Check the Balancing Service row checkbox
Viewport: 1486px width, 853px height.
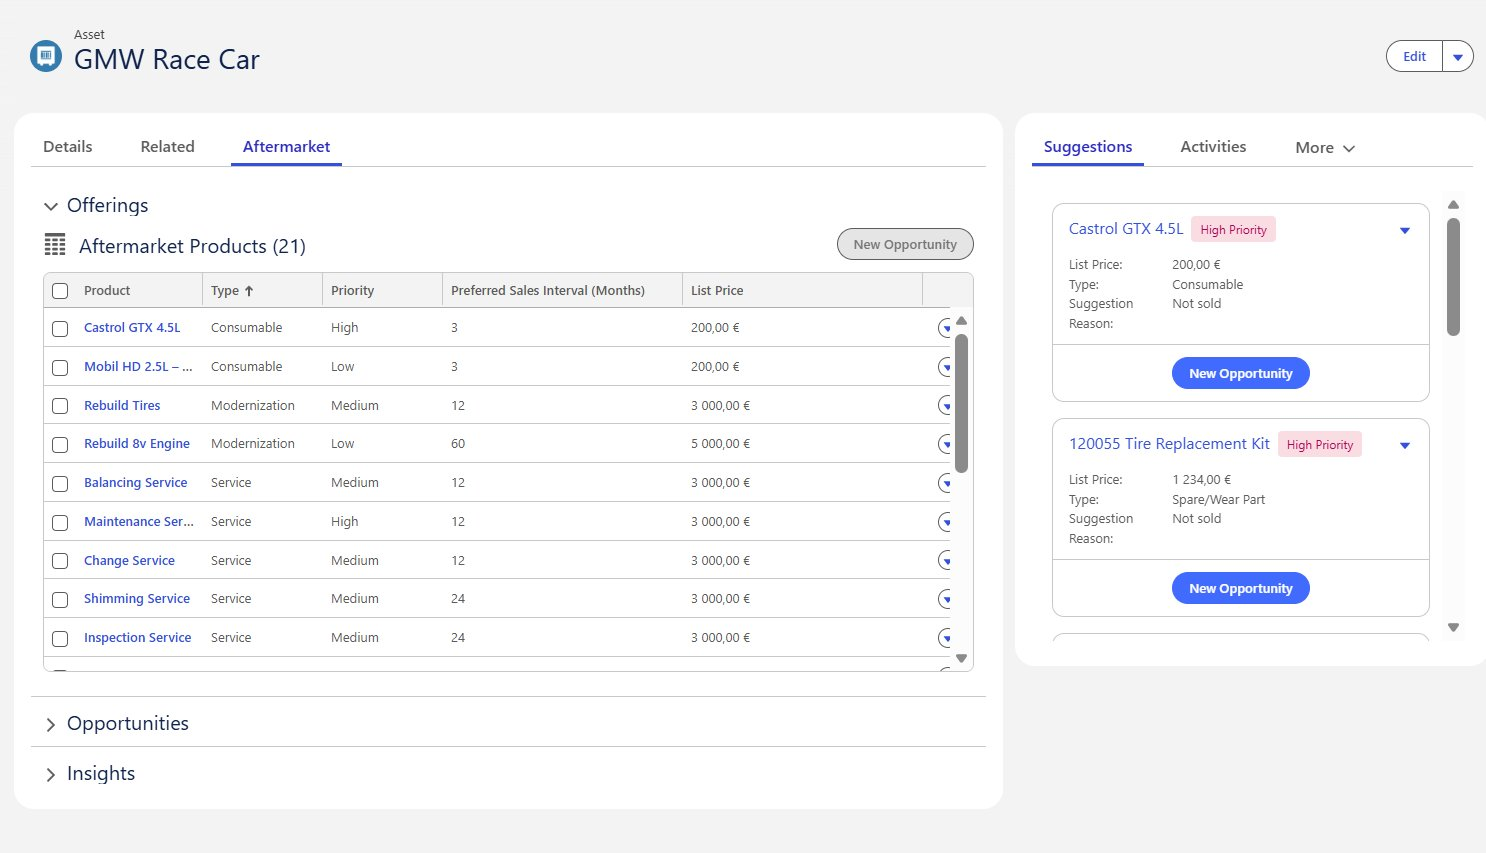pos(60,484)
